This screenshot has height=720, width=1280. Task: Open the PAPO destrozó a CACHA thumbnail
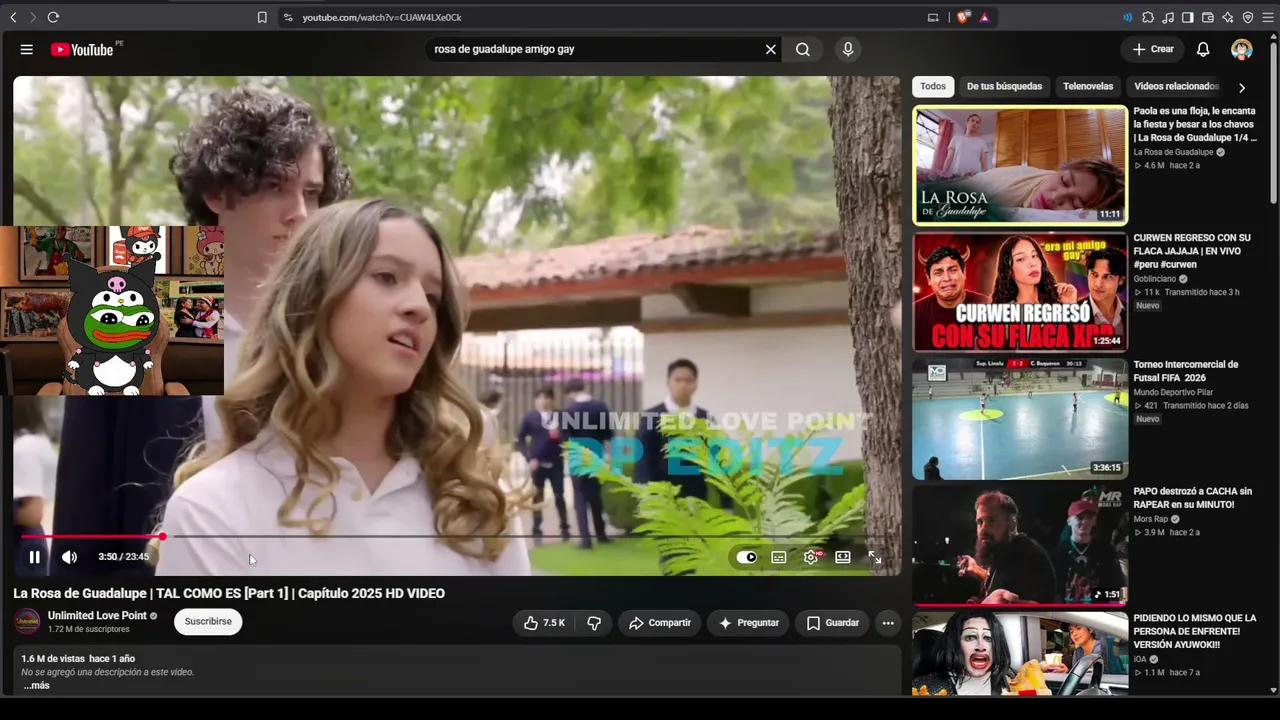point(1020,546)
